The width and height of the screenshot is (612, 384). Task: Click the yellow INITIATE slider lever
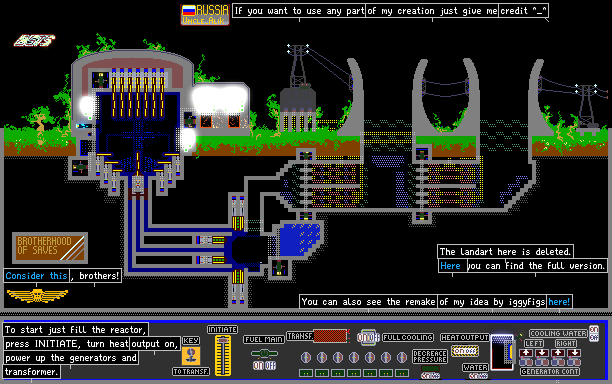pyautogui.click(x=223, y=356)
